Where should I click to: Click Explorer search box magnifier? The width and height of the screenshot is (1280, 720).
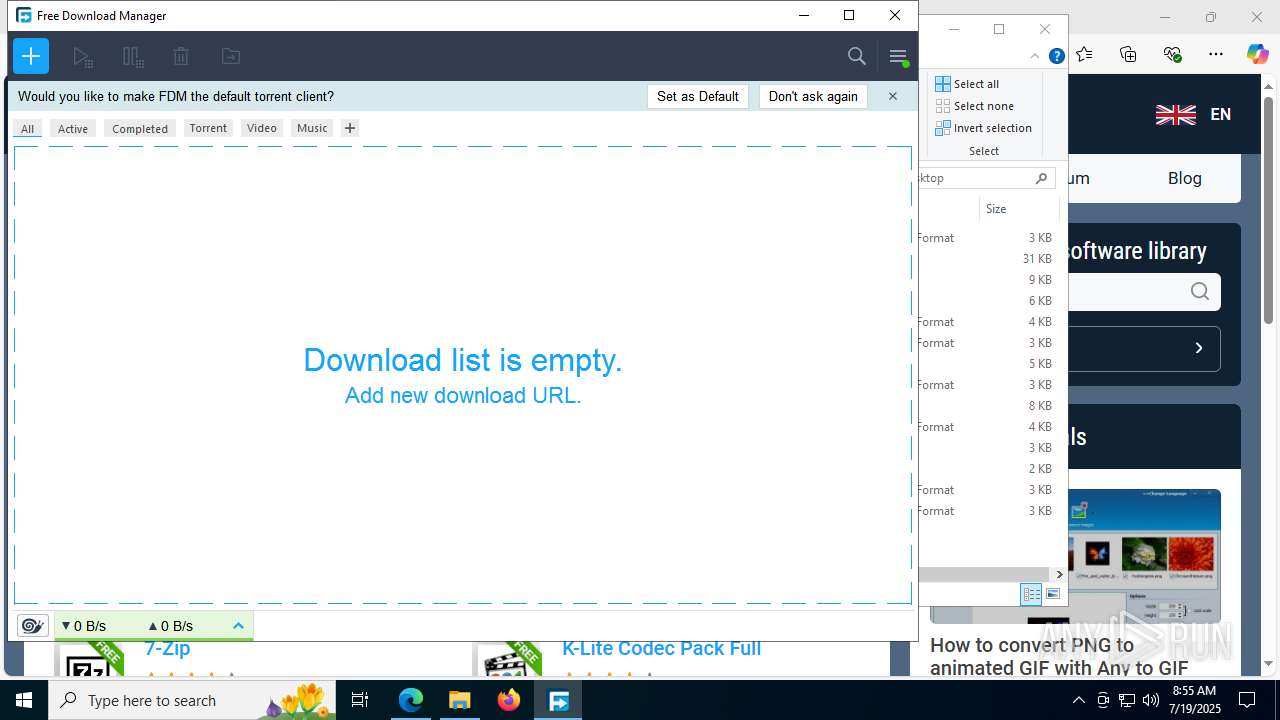[x=1041, y=178]
